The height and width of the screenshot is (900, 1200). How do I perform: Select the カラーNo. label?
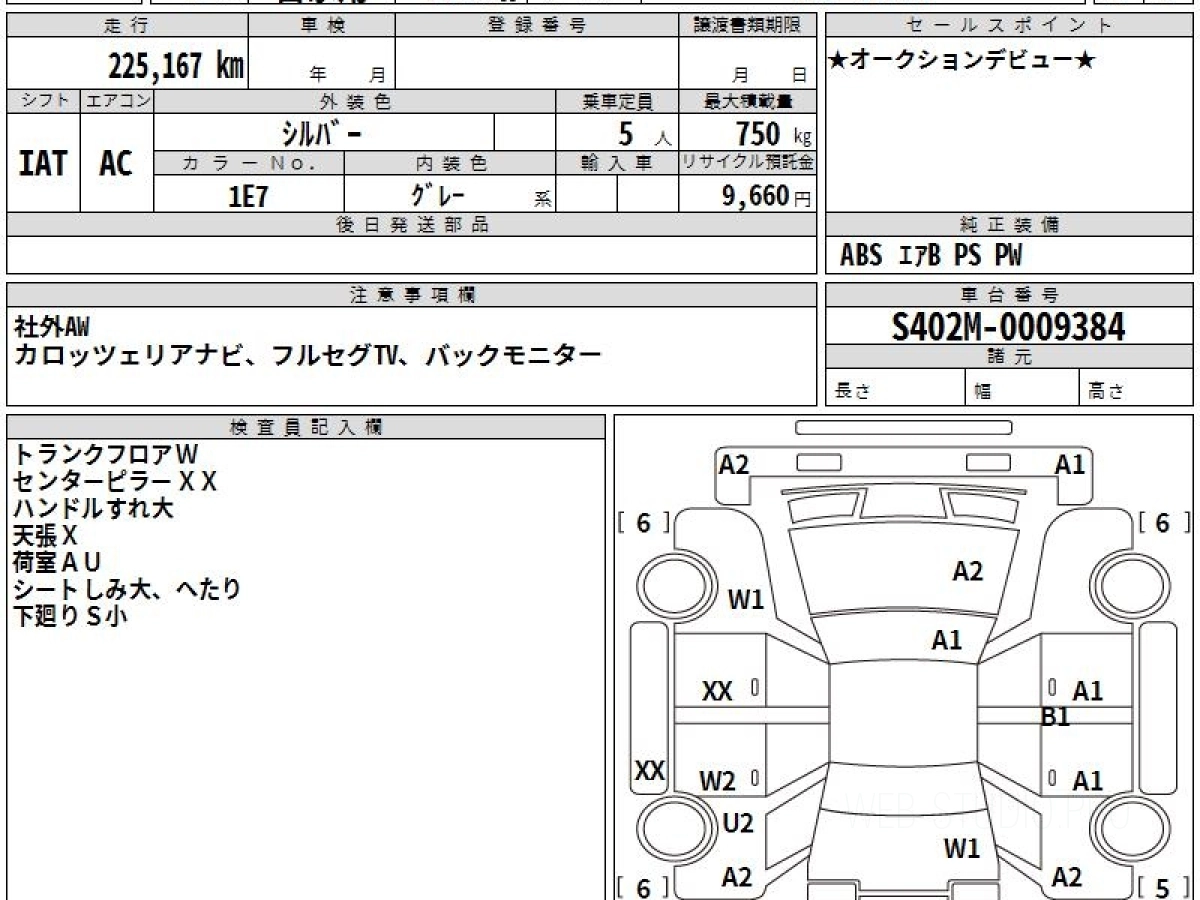[249, 163]
